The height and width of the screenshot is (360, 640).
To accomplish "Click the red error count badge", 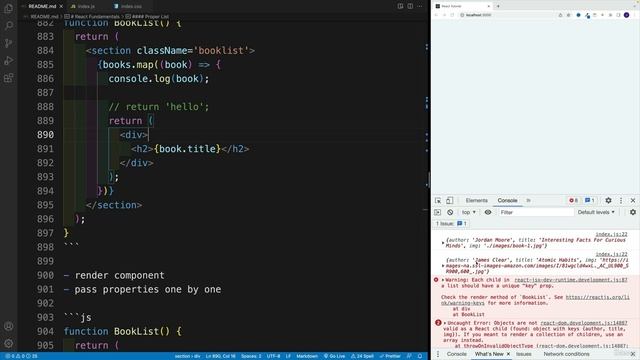I will (x=573, y=200).
